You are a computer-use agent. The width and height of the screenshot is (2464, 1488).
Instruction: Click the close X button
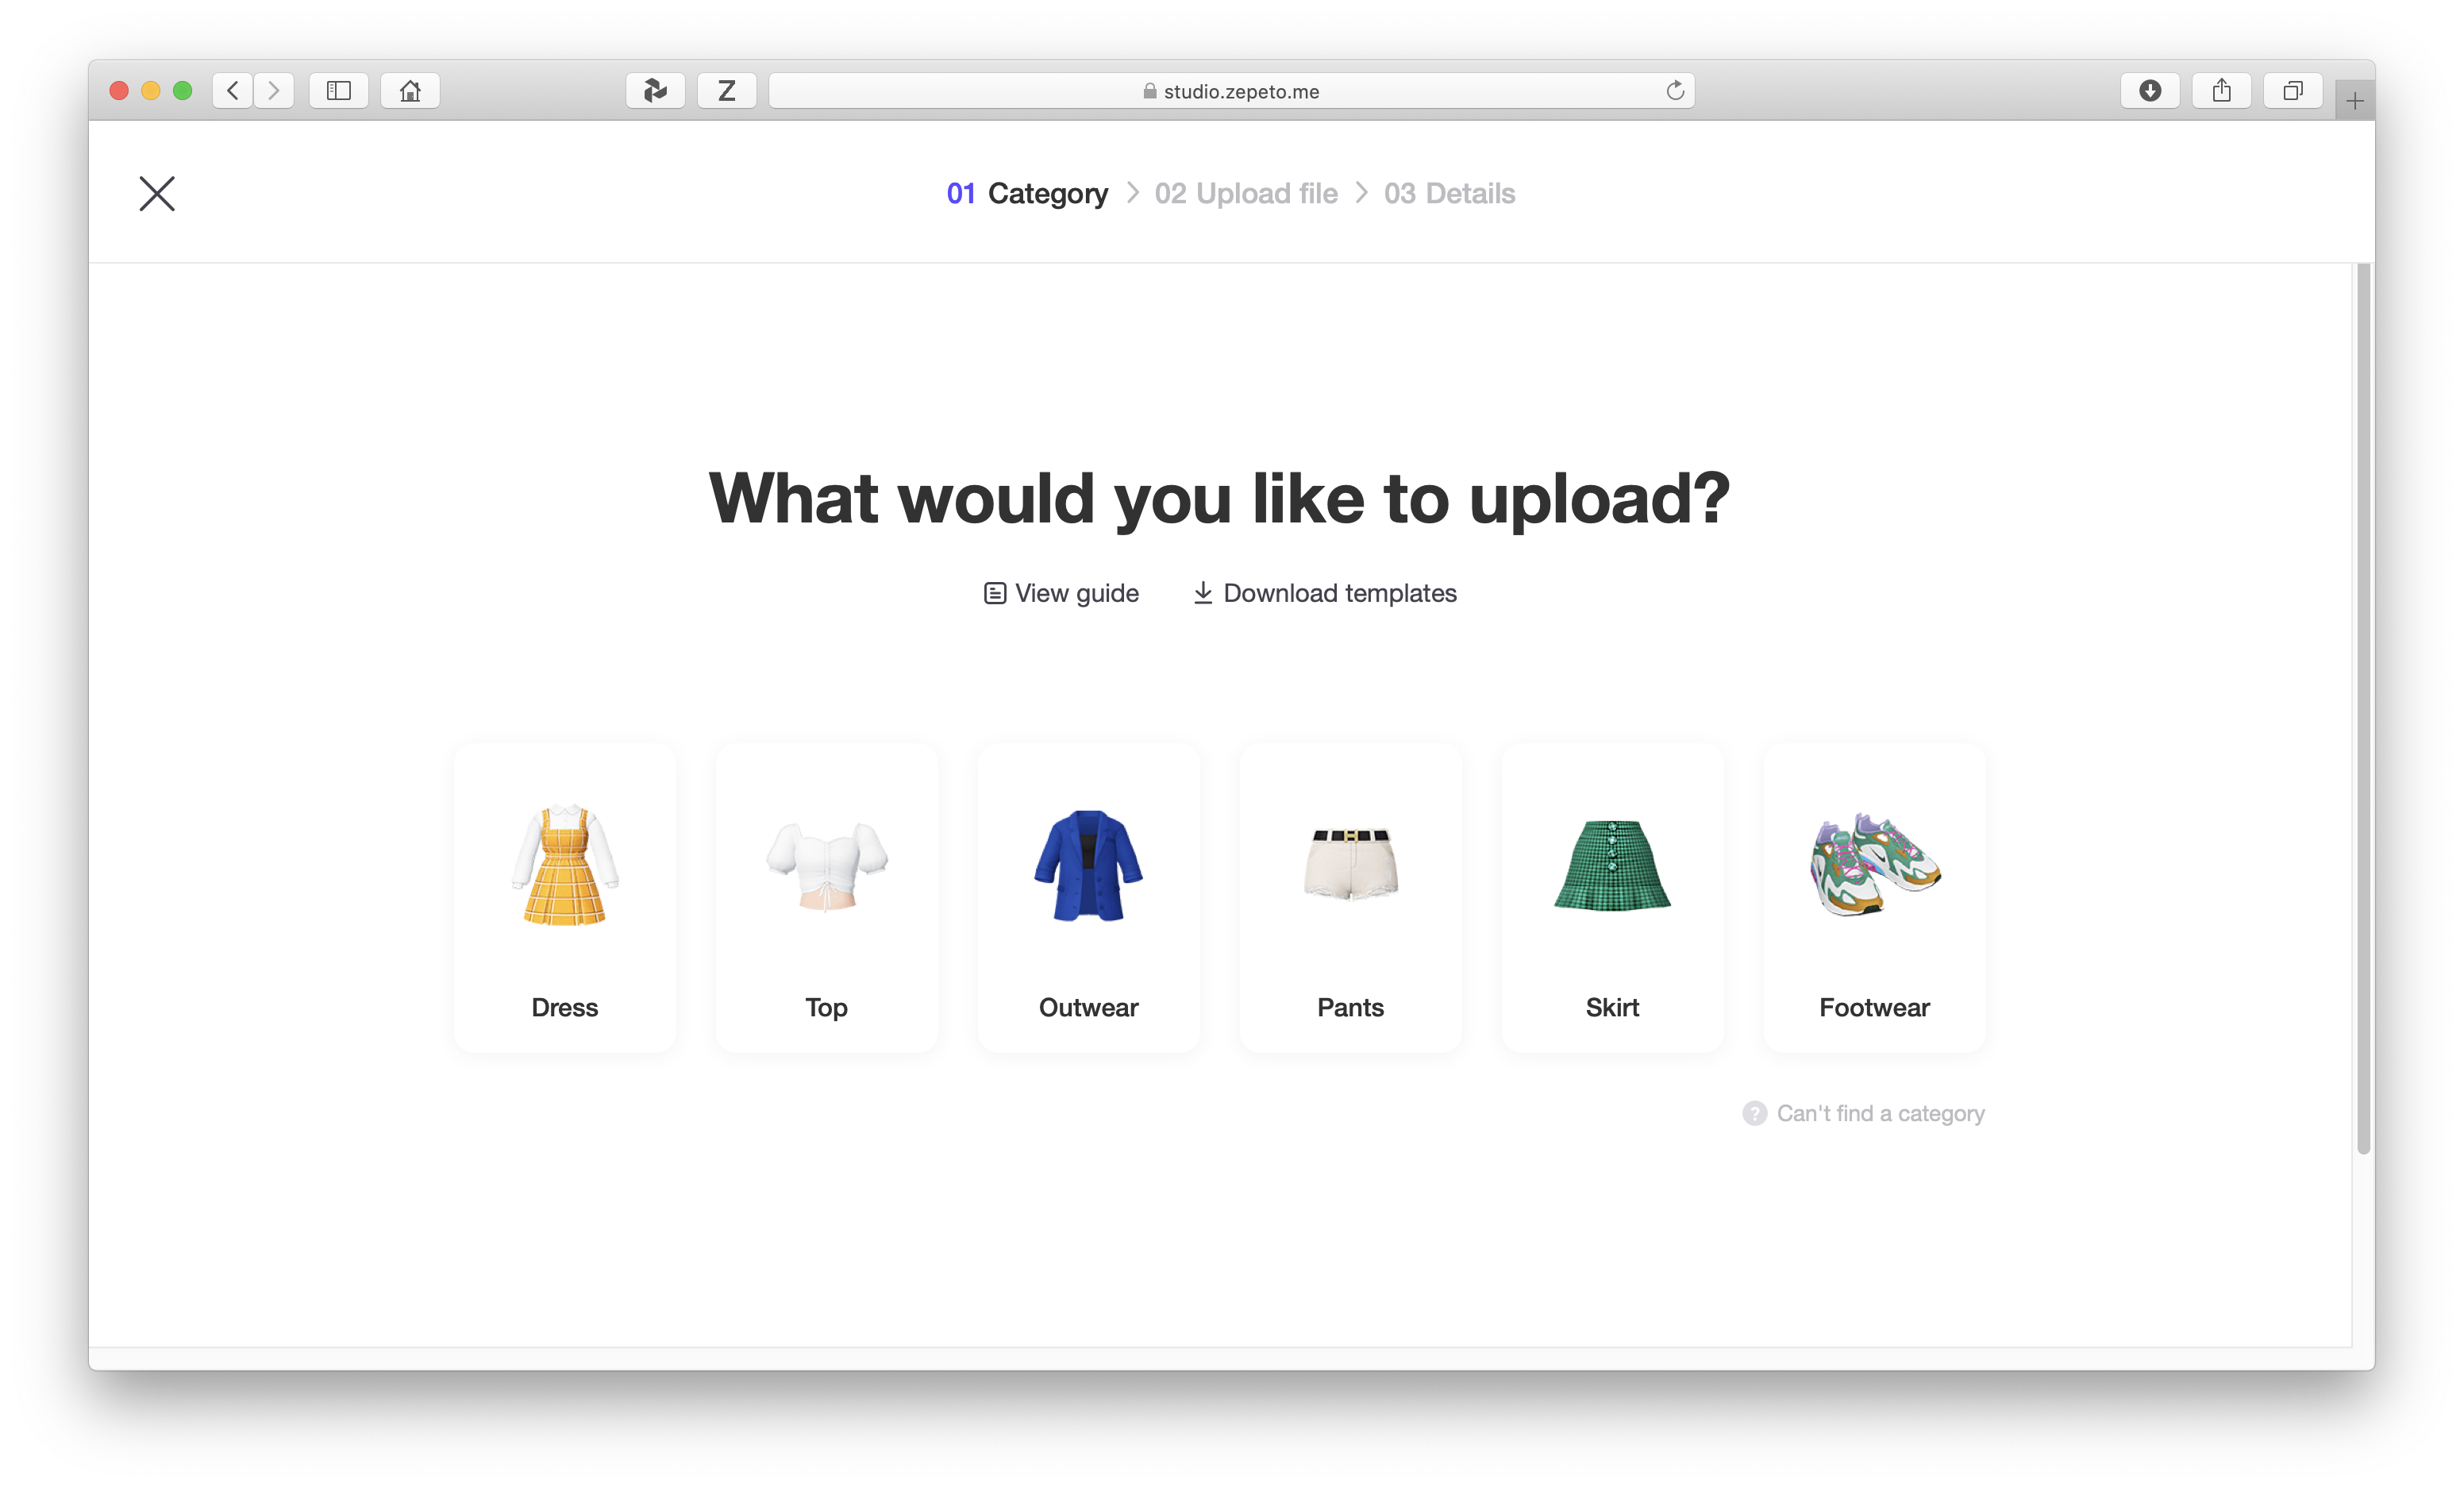point(156,194)
